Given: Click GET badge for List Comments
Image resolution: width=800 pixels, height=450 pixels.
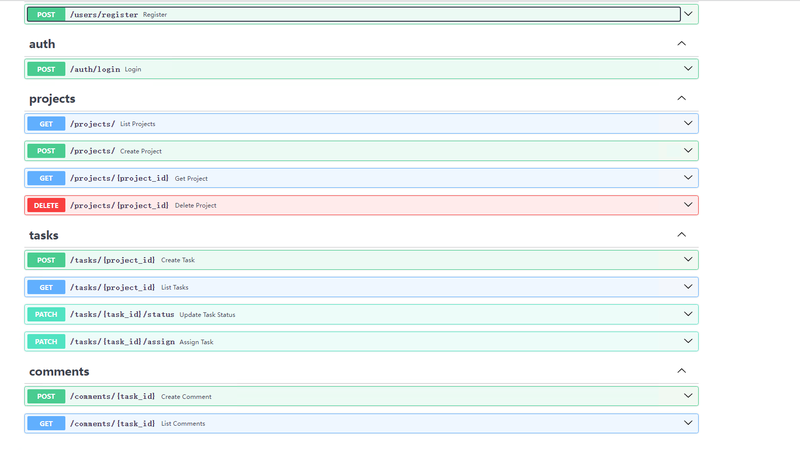Looking at the screenshot, I should point(46,423).
